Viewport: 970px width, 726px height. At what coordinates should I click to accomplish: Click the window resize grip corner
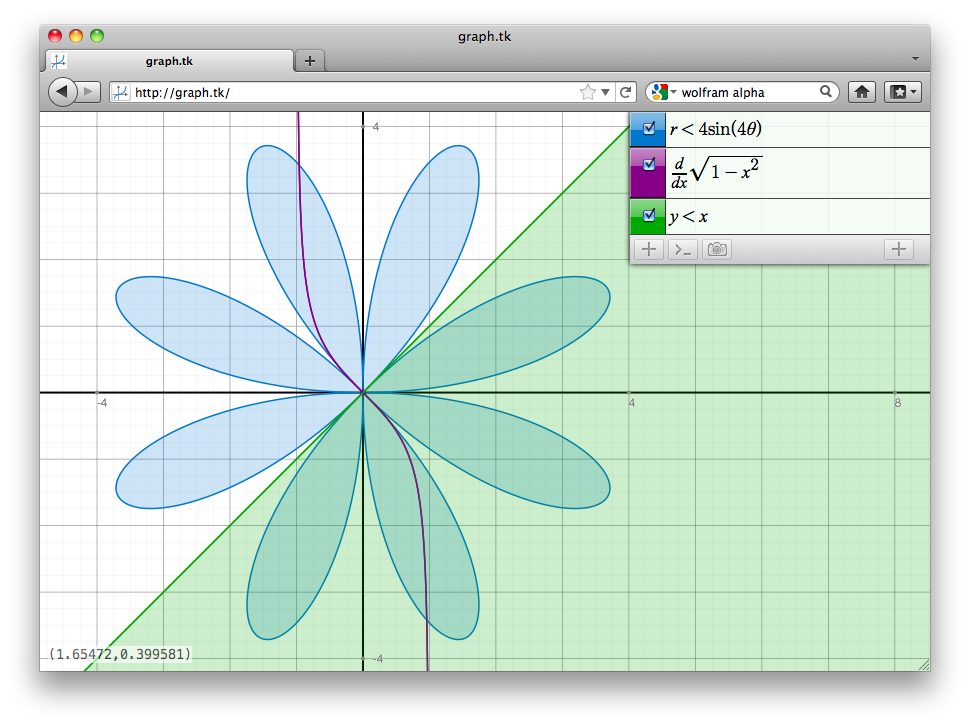(x=924, y=665)
